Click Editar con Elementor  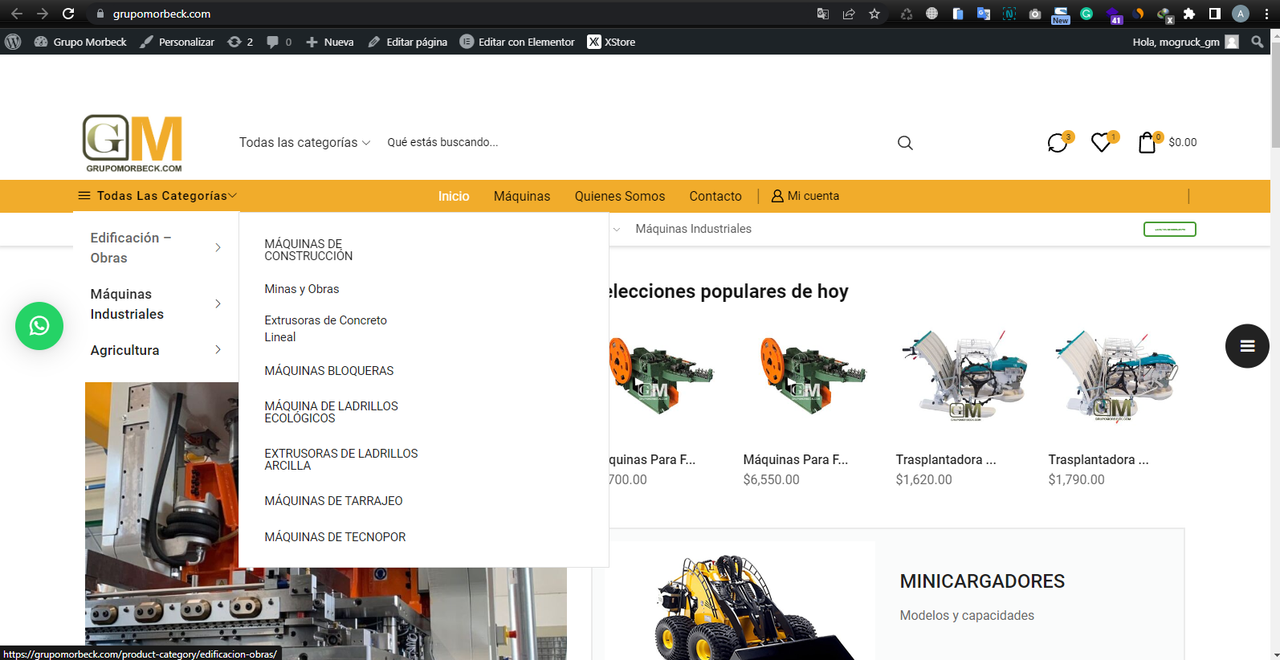517,42
